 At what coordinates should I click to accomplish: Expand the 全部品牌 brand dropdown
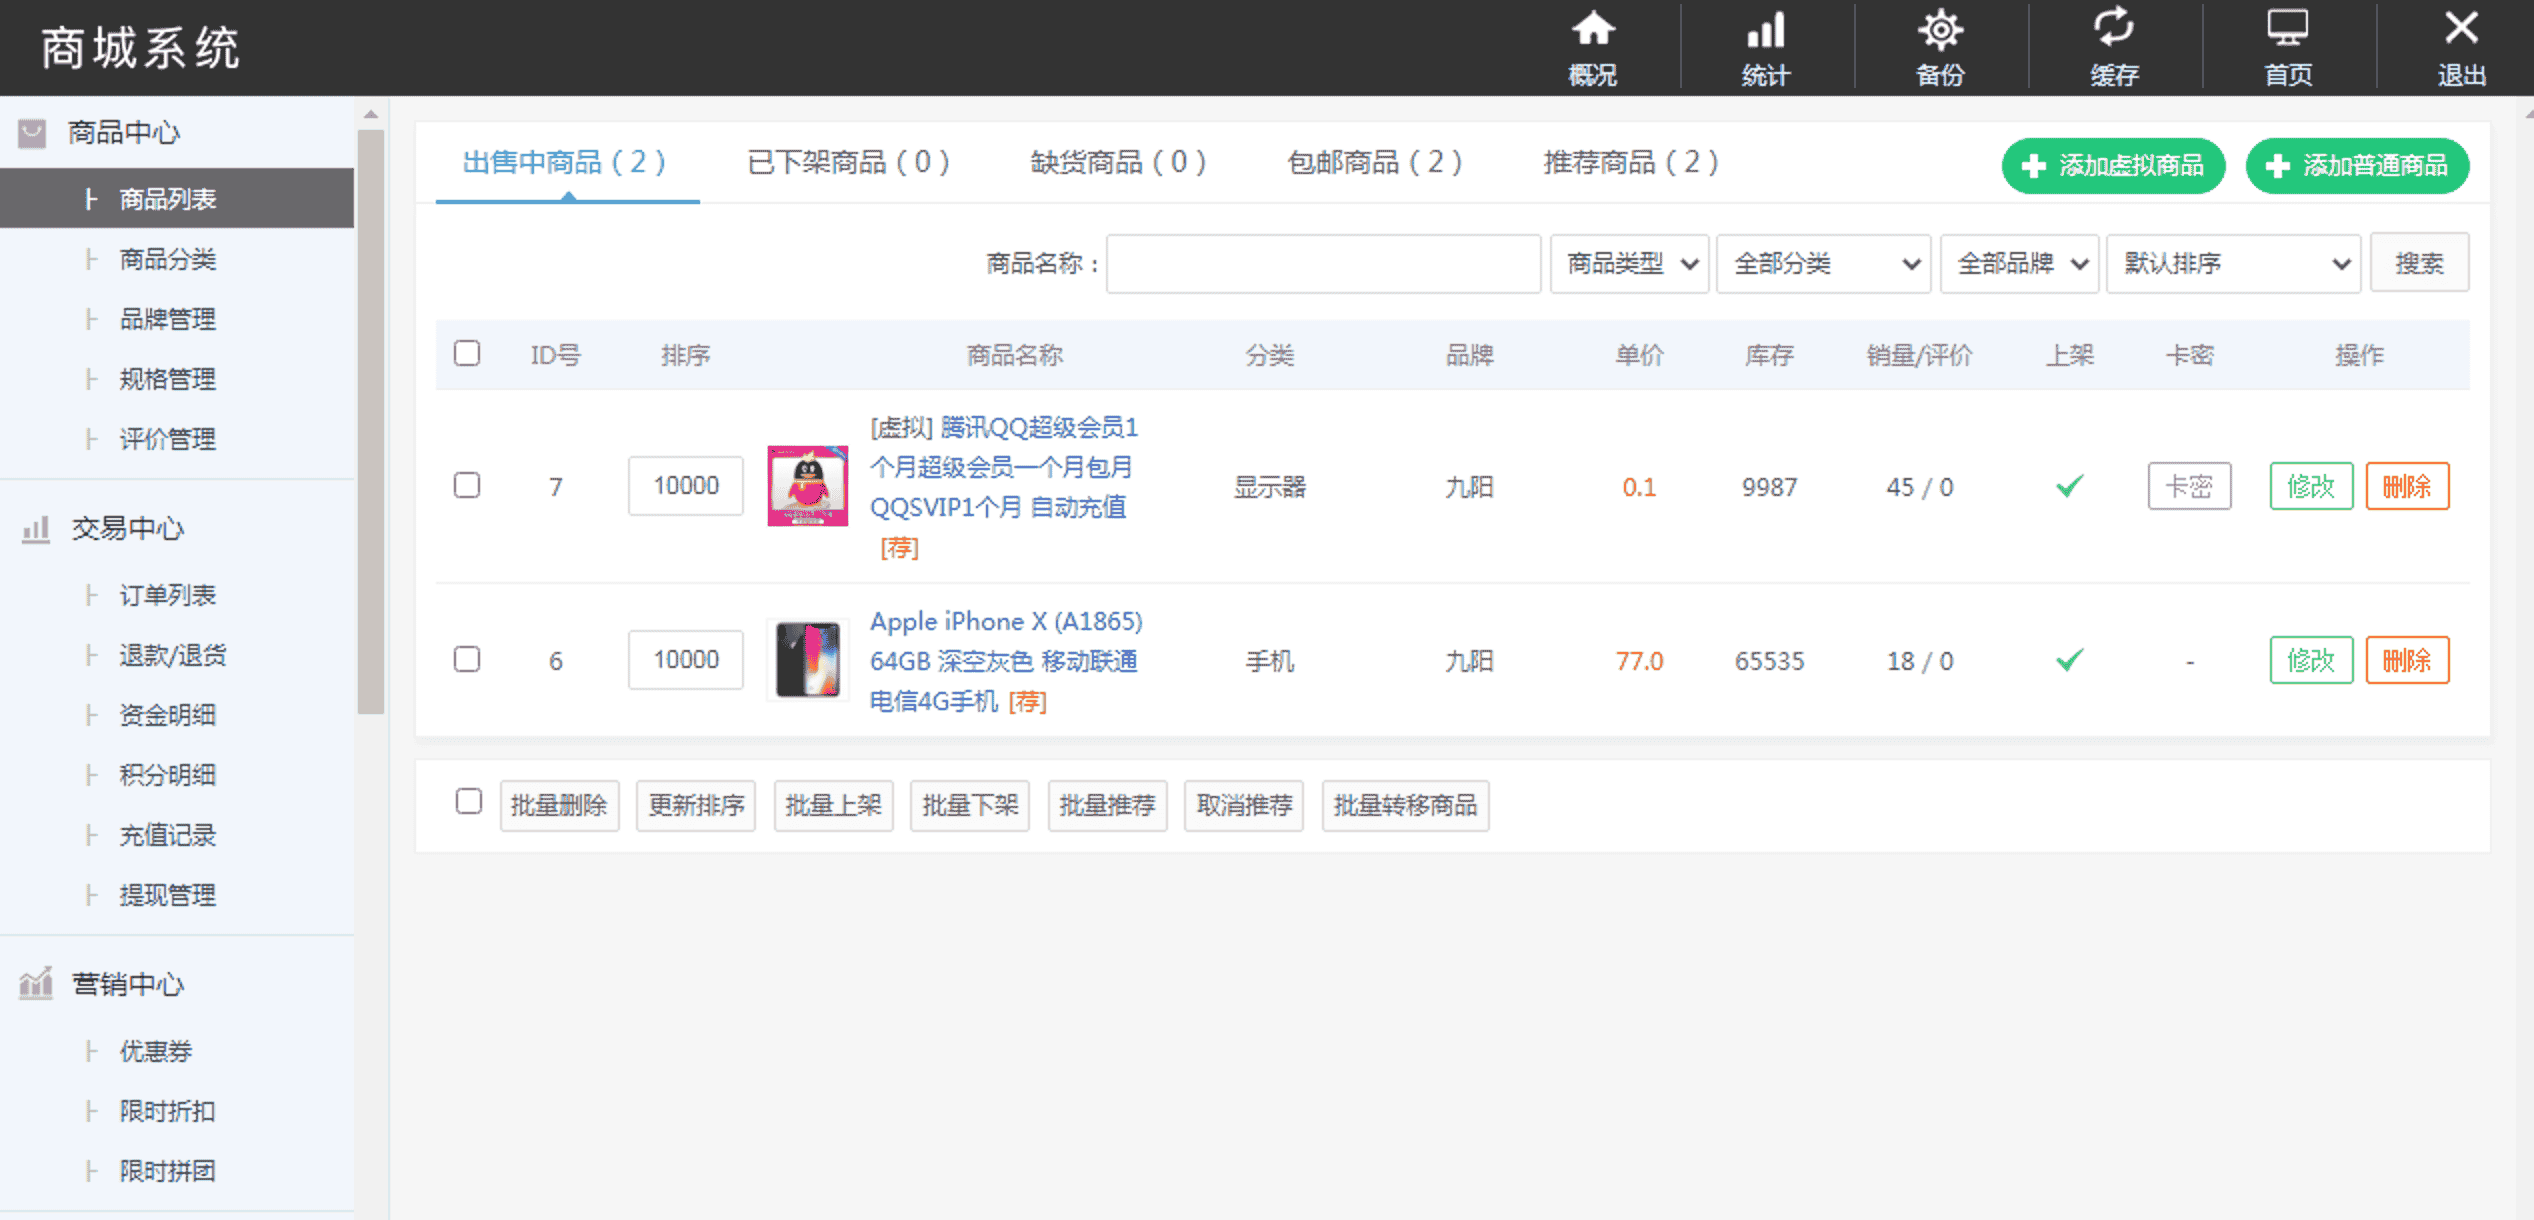point(2019,263)
